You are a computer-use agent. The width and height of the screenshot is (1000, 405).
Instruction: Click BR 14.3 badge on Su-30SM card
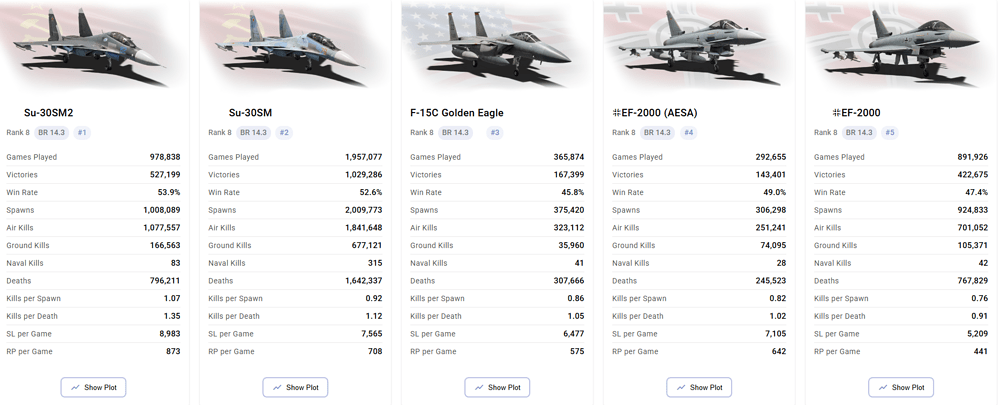[253, 133]
